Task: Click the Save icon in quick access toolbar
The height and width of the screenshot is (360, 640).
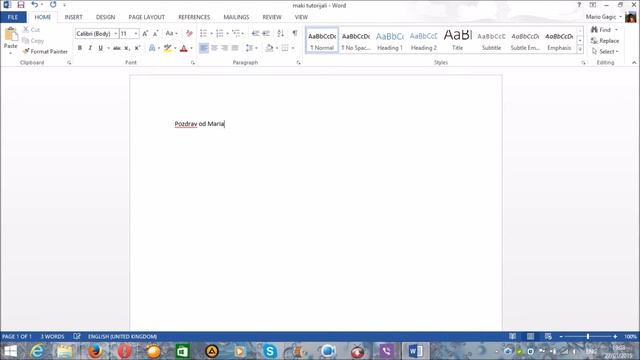Action: [x=21, y=5]
